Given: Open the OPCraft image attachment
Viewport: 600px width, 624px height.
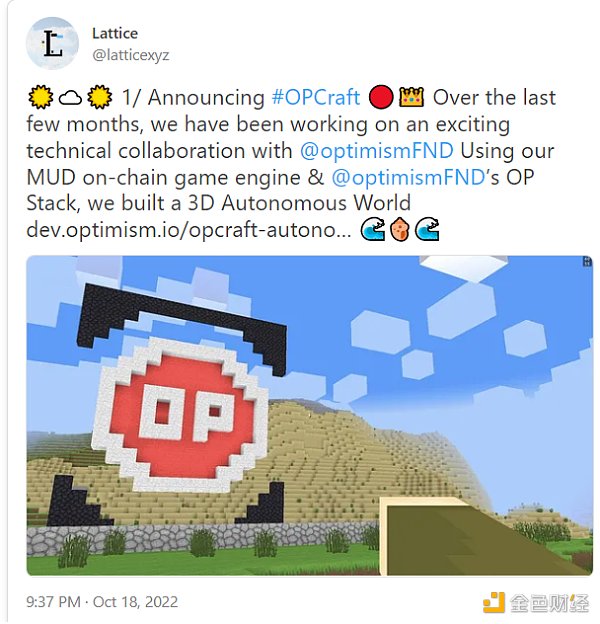Looking at the screenshot, I should [310, 415].
